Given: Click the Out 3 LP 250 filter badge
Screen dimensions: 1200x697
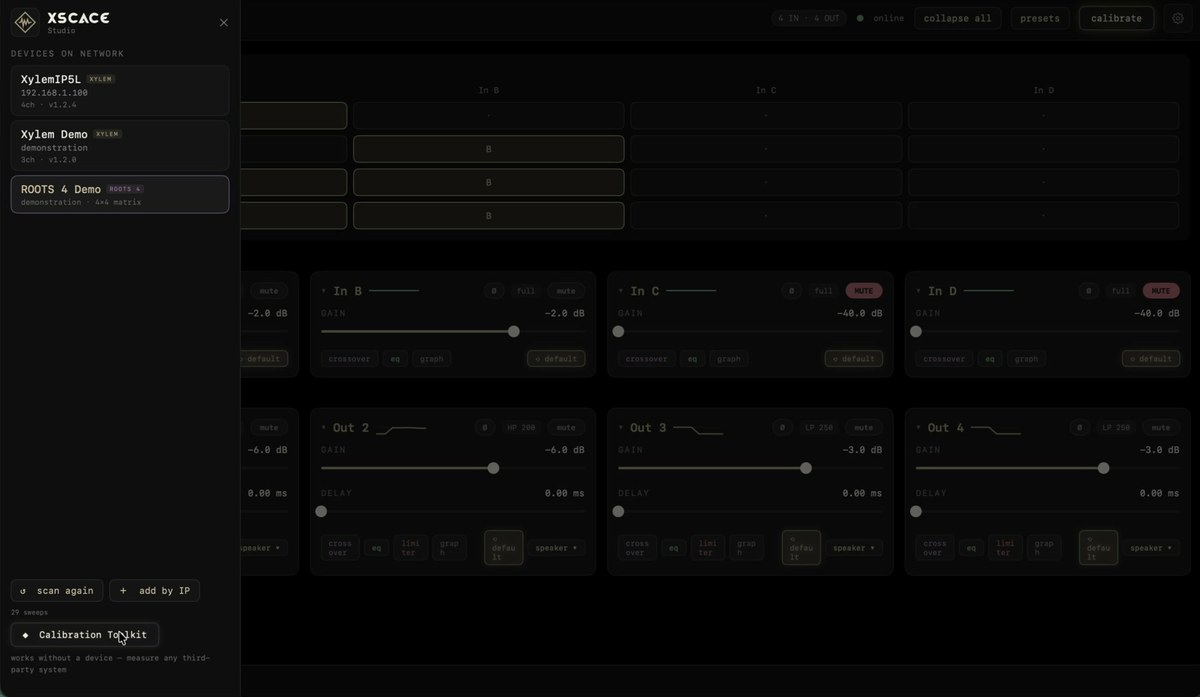Looking at the screenshot, I should pos(819,428).
